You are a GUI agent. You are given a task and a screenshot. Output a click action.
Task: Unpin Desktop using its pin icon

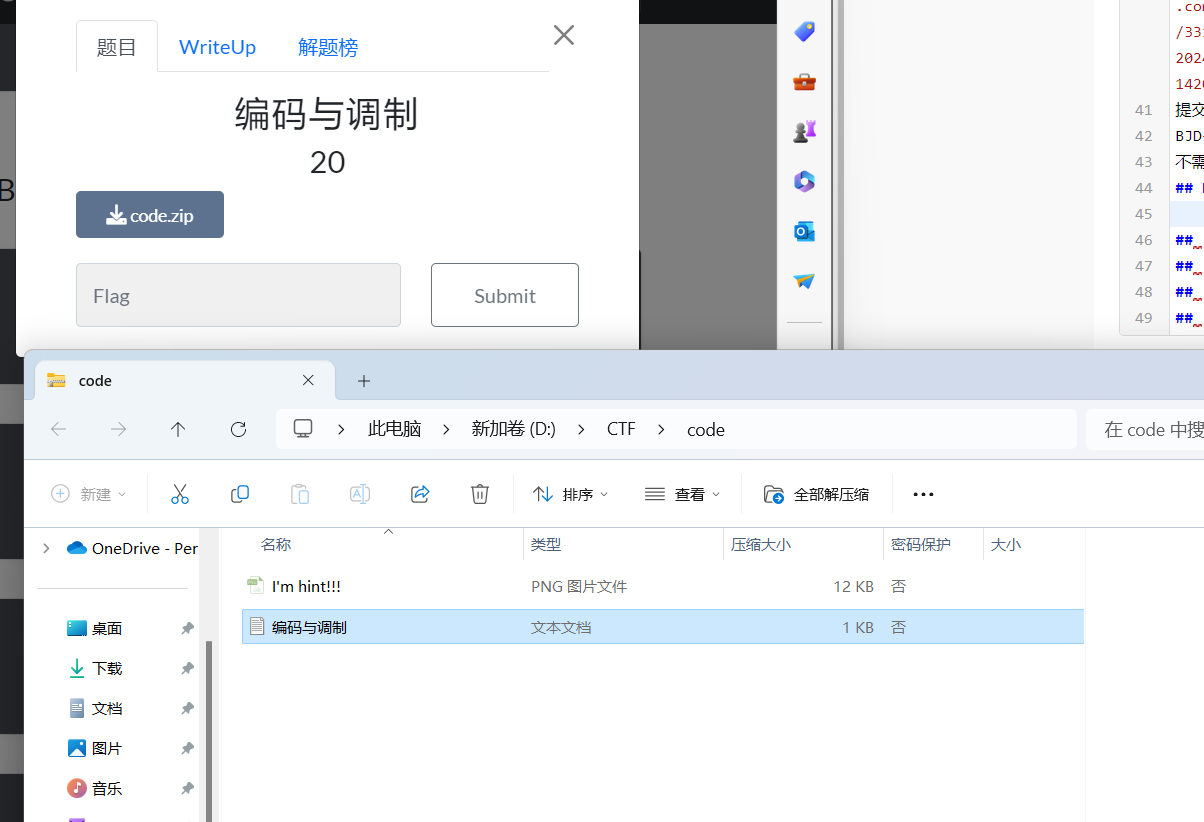(187, 628)
